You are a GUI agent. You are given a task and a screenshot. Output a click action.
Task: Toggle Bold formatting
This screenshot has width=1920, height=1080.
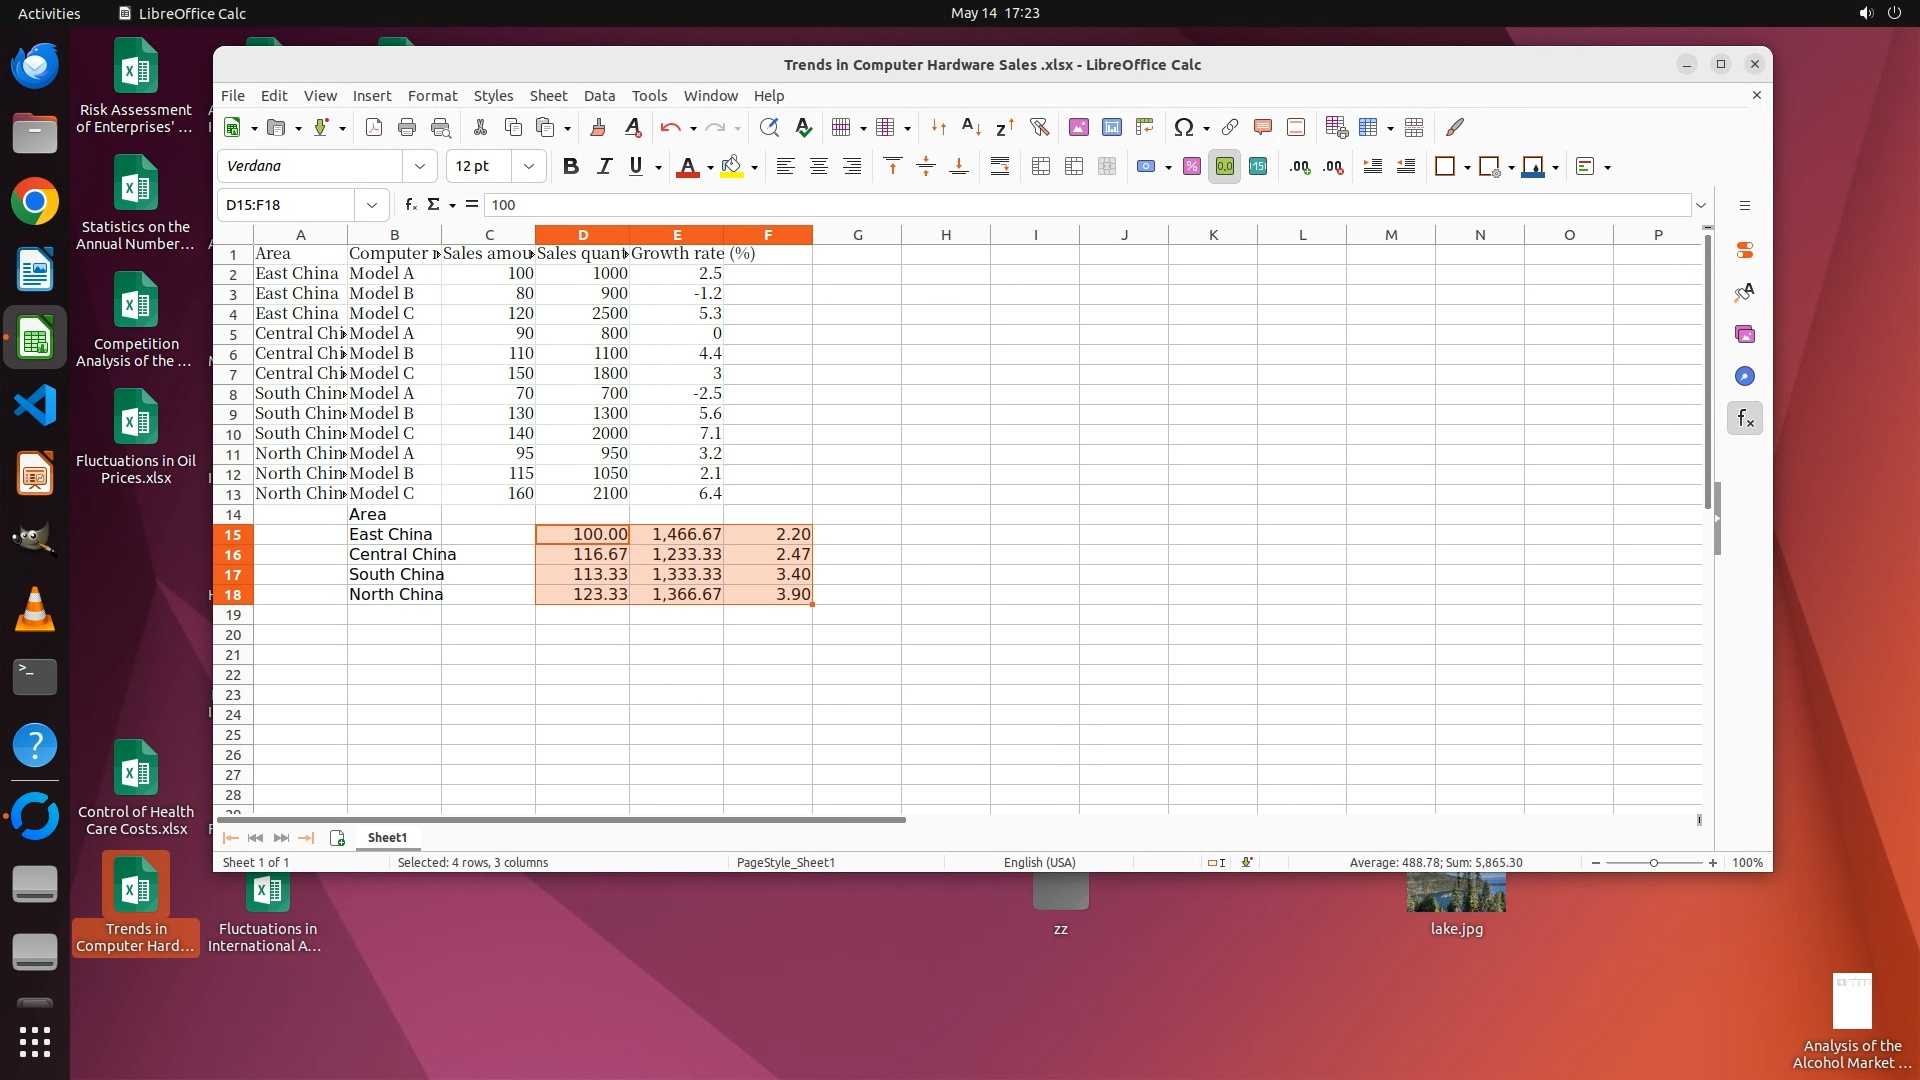570,167
